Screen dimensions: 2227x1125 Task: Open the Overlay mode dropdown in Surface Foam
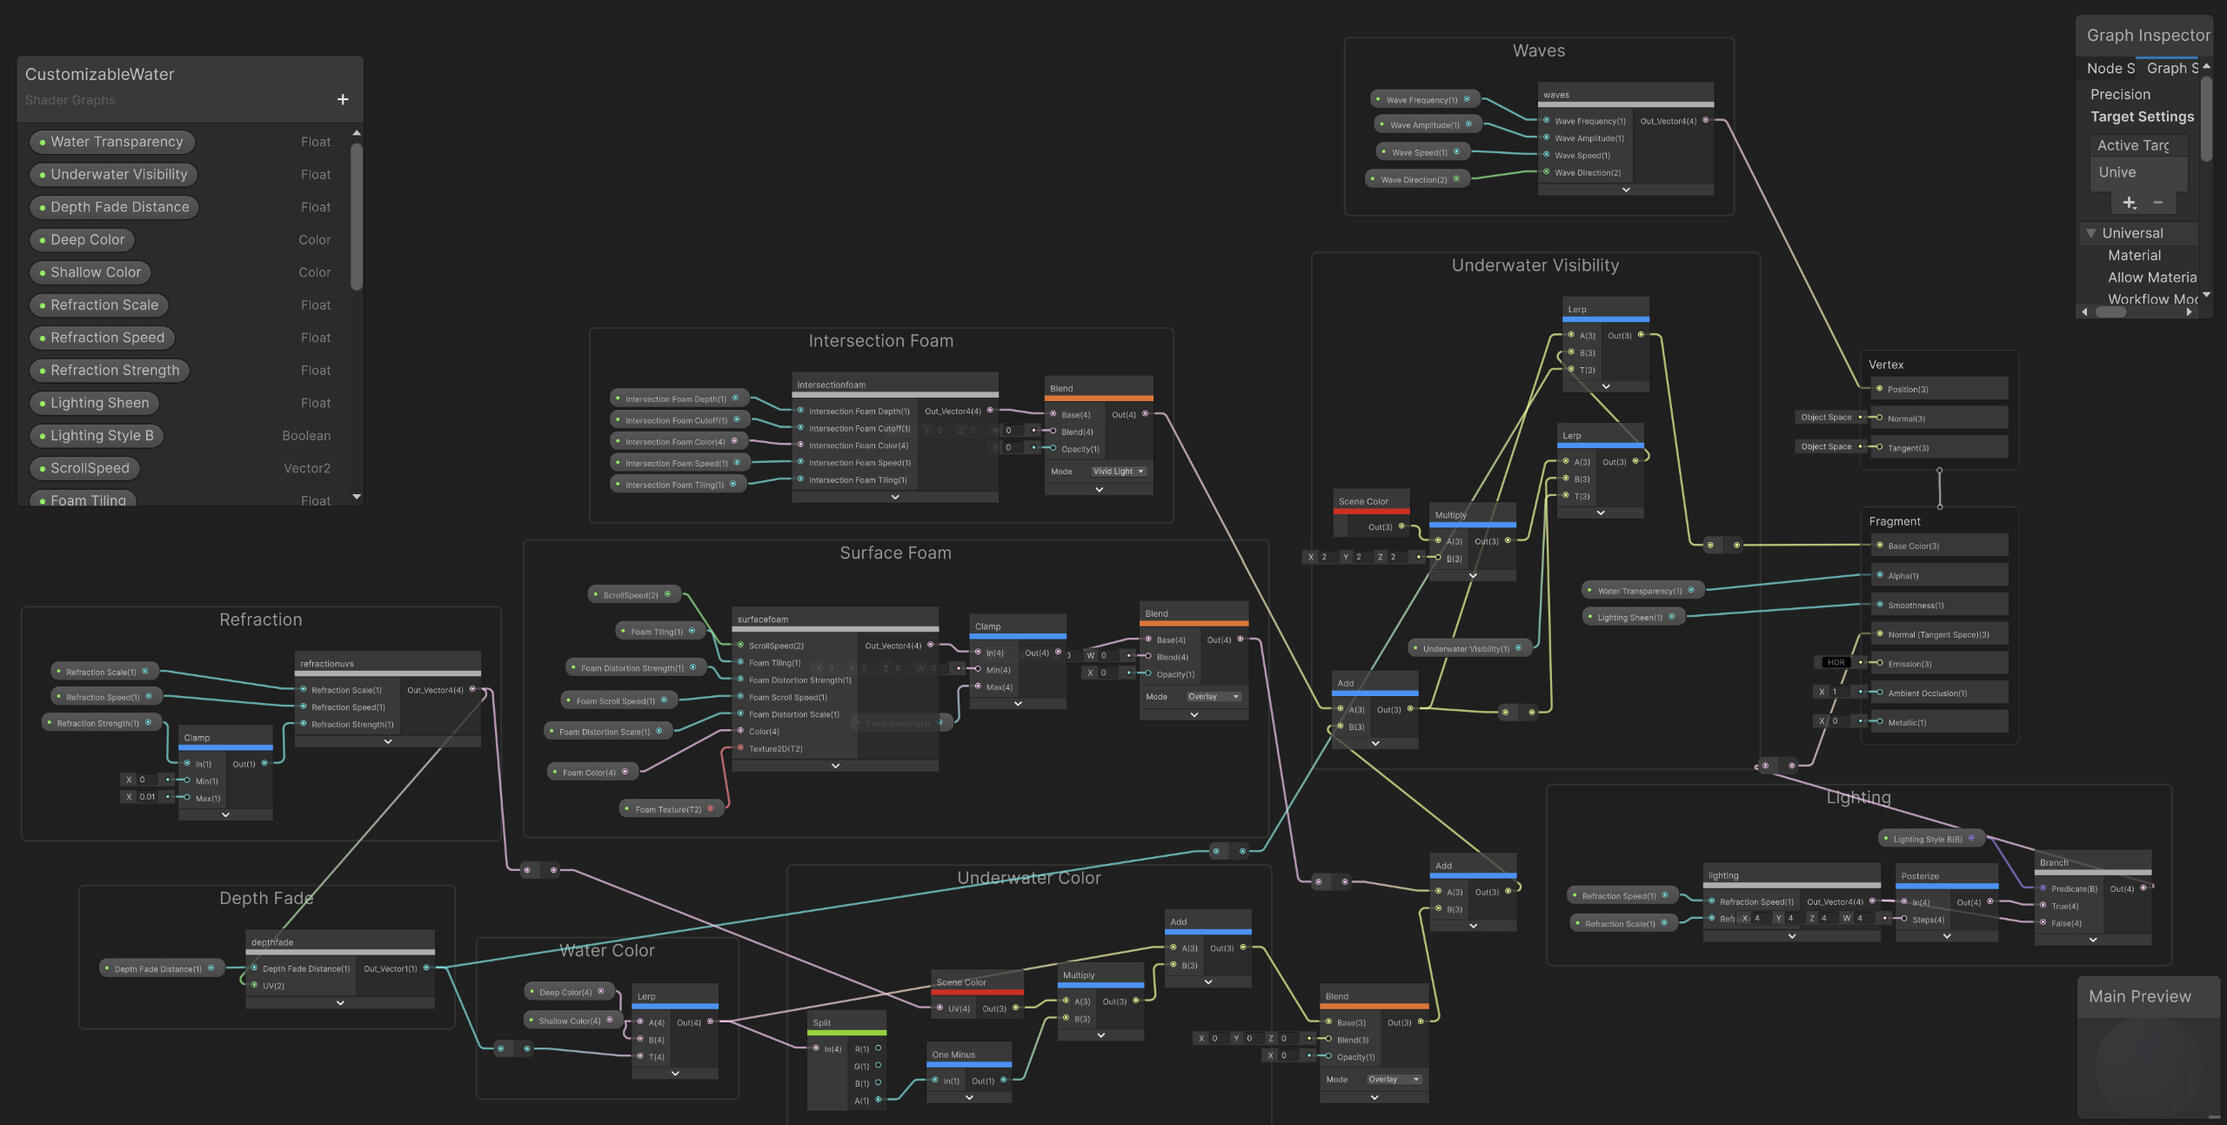pyautogui.click(x=1213, y=697)
